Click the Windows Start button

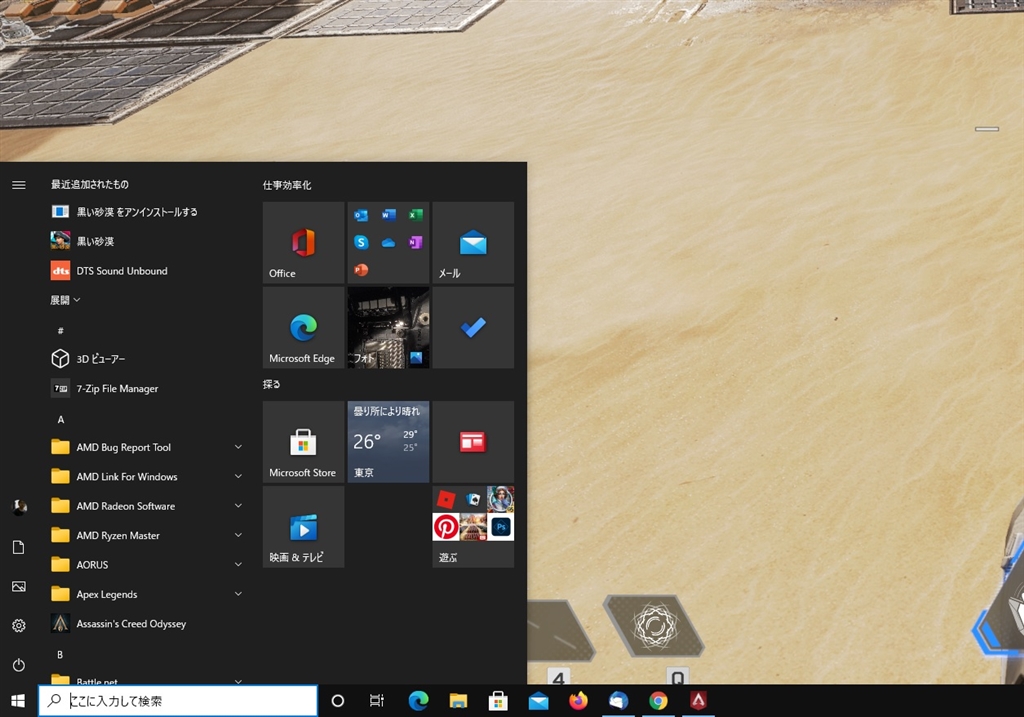(x=18, y=701)
